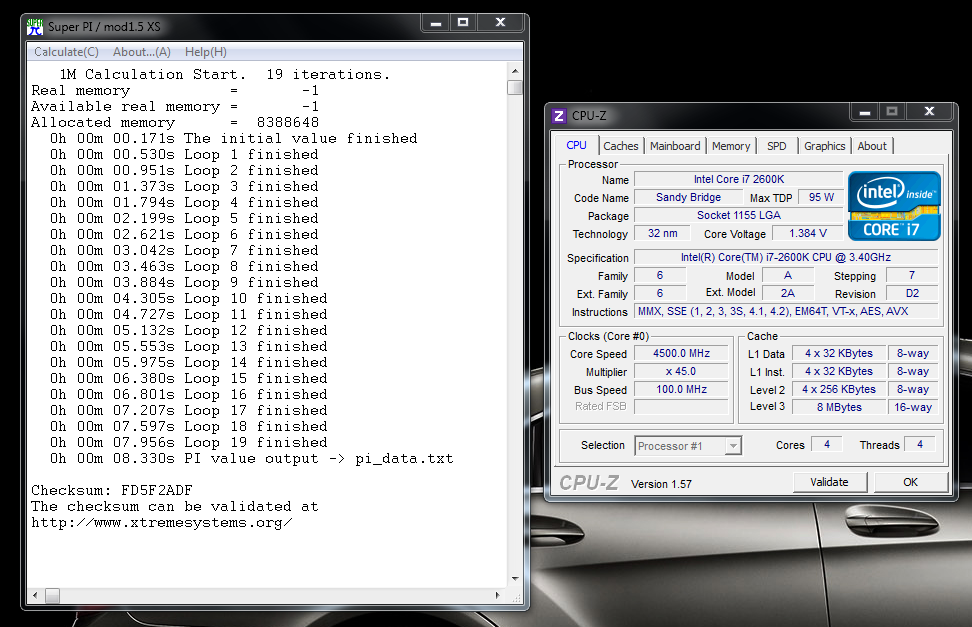Click the 'http://www.xtremesystems.org/' text line
The height and width of the screenshot is (627, 972).
162,523
